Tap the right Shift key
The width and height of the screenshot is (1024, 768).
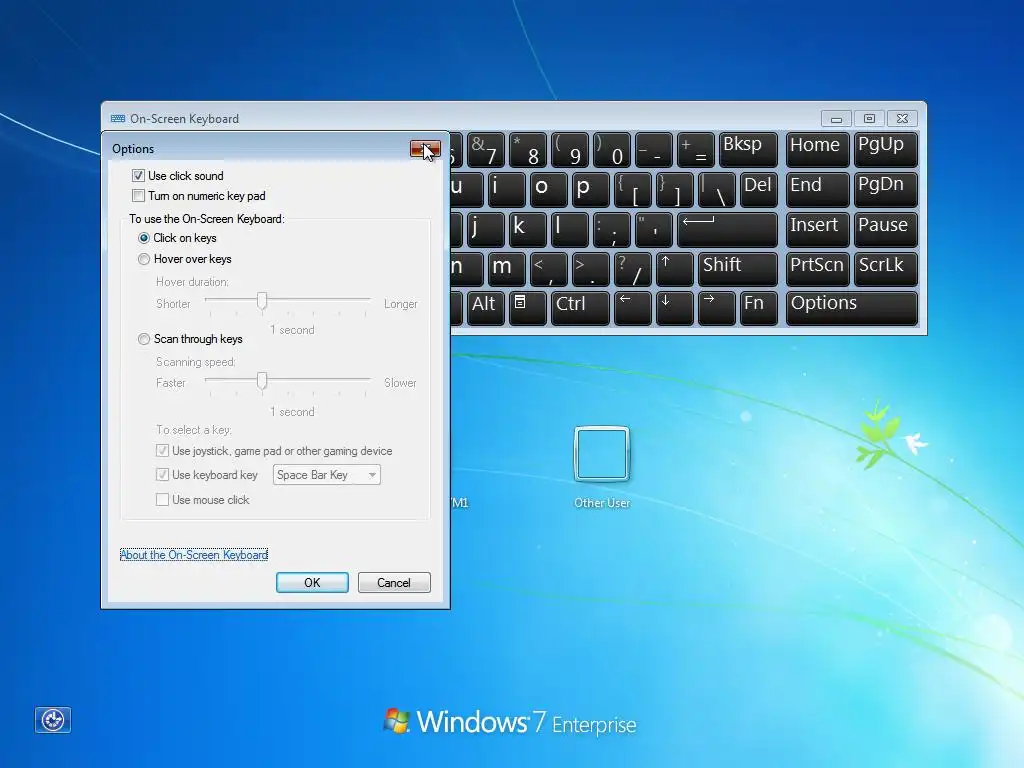point(737,268)
